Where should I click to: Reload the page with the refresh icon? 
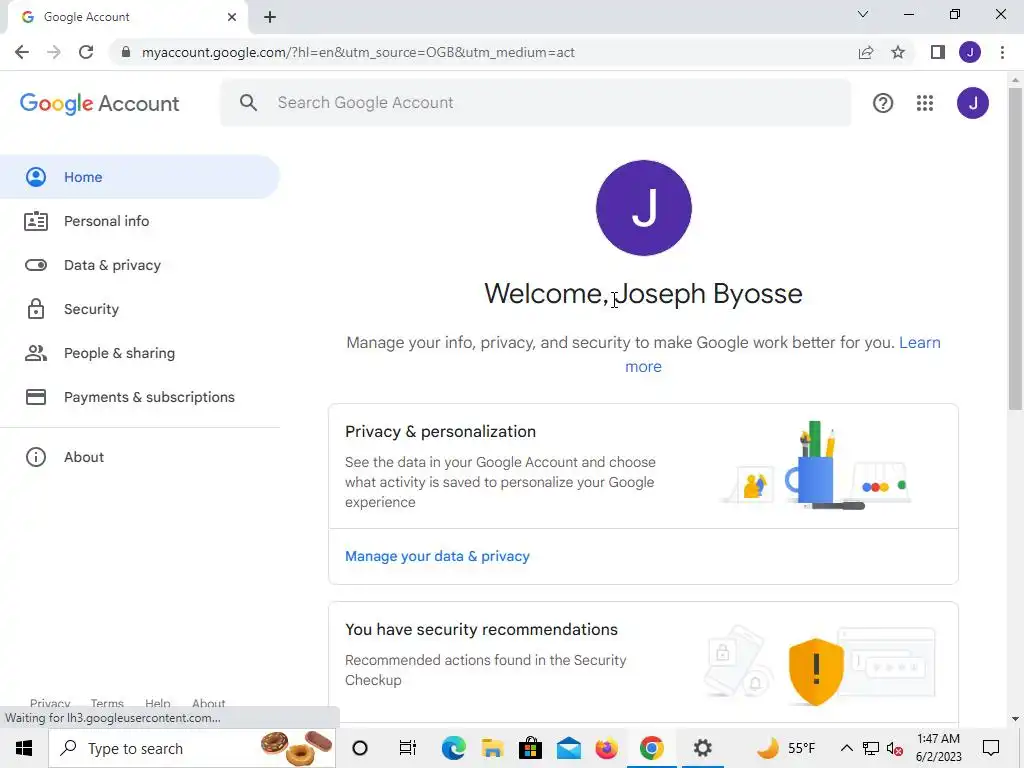[x=86, y=52]
